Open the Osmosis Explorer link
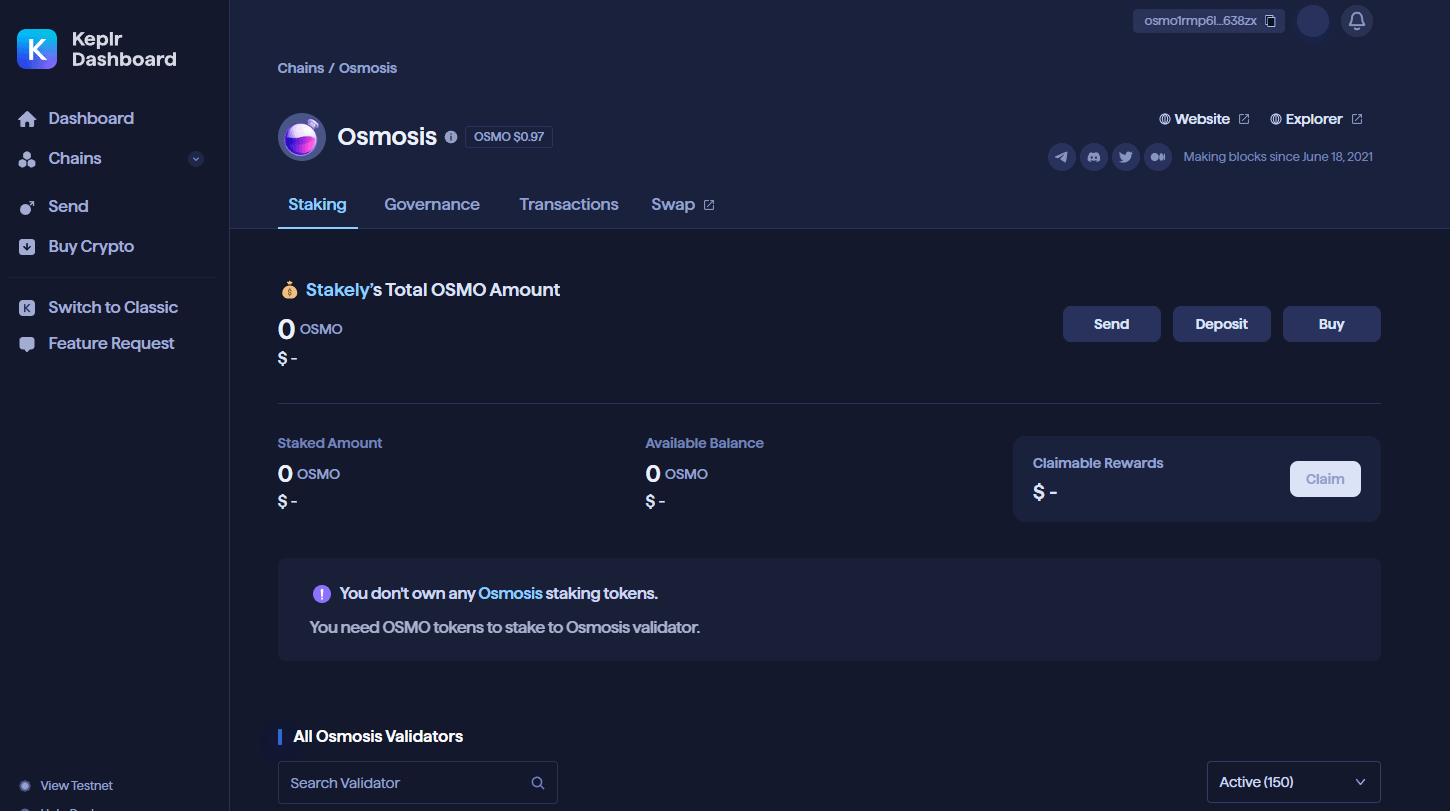Viewport: 1450px width, 811px height. pos(1316,119)
